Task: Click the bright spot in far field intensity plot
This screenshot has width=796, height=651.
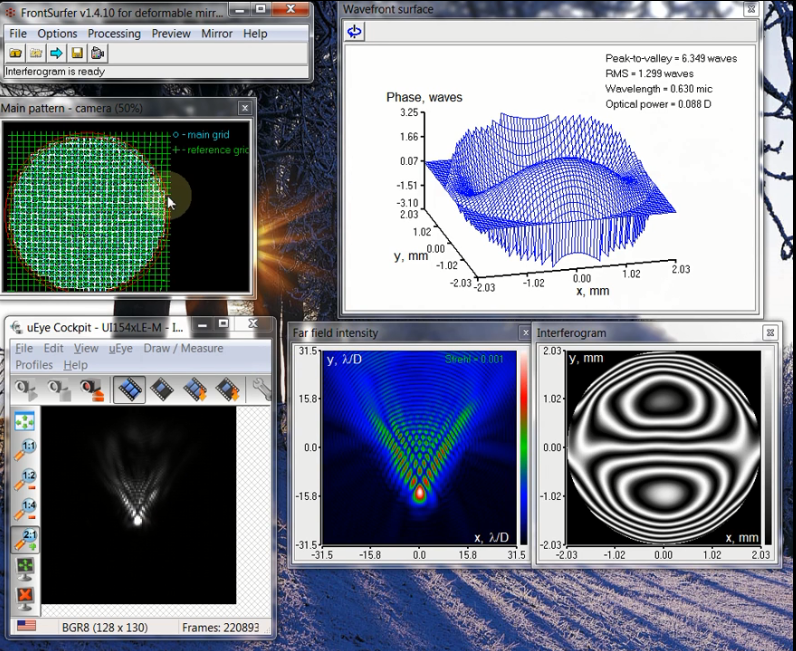Action: pyautogui.click(x=420, y=493)
